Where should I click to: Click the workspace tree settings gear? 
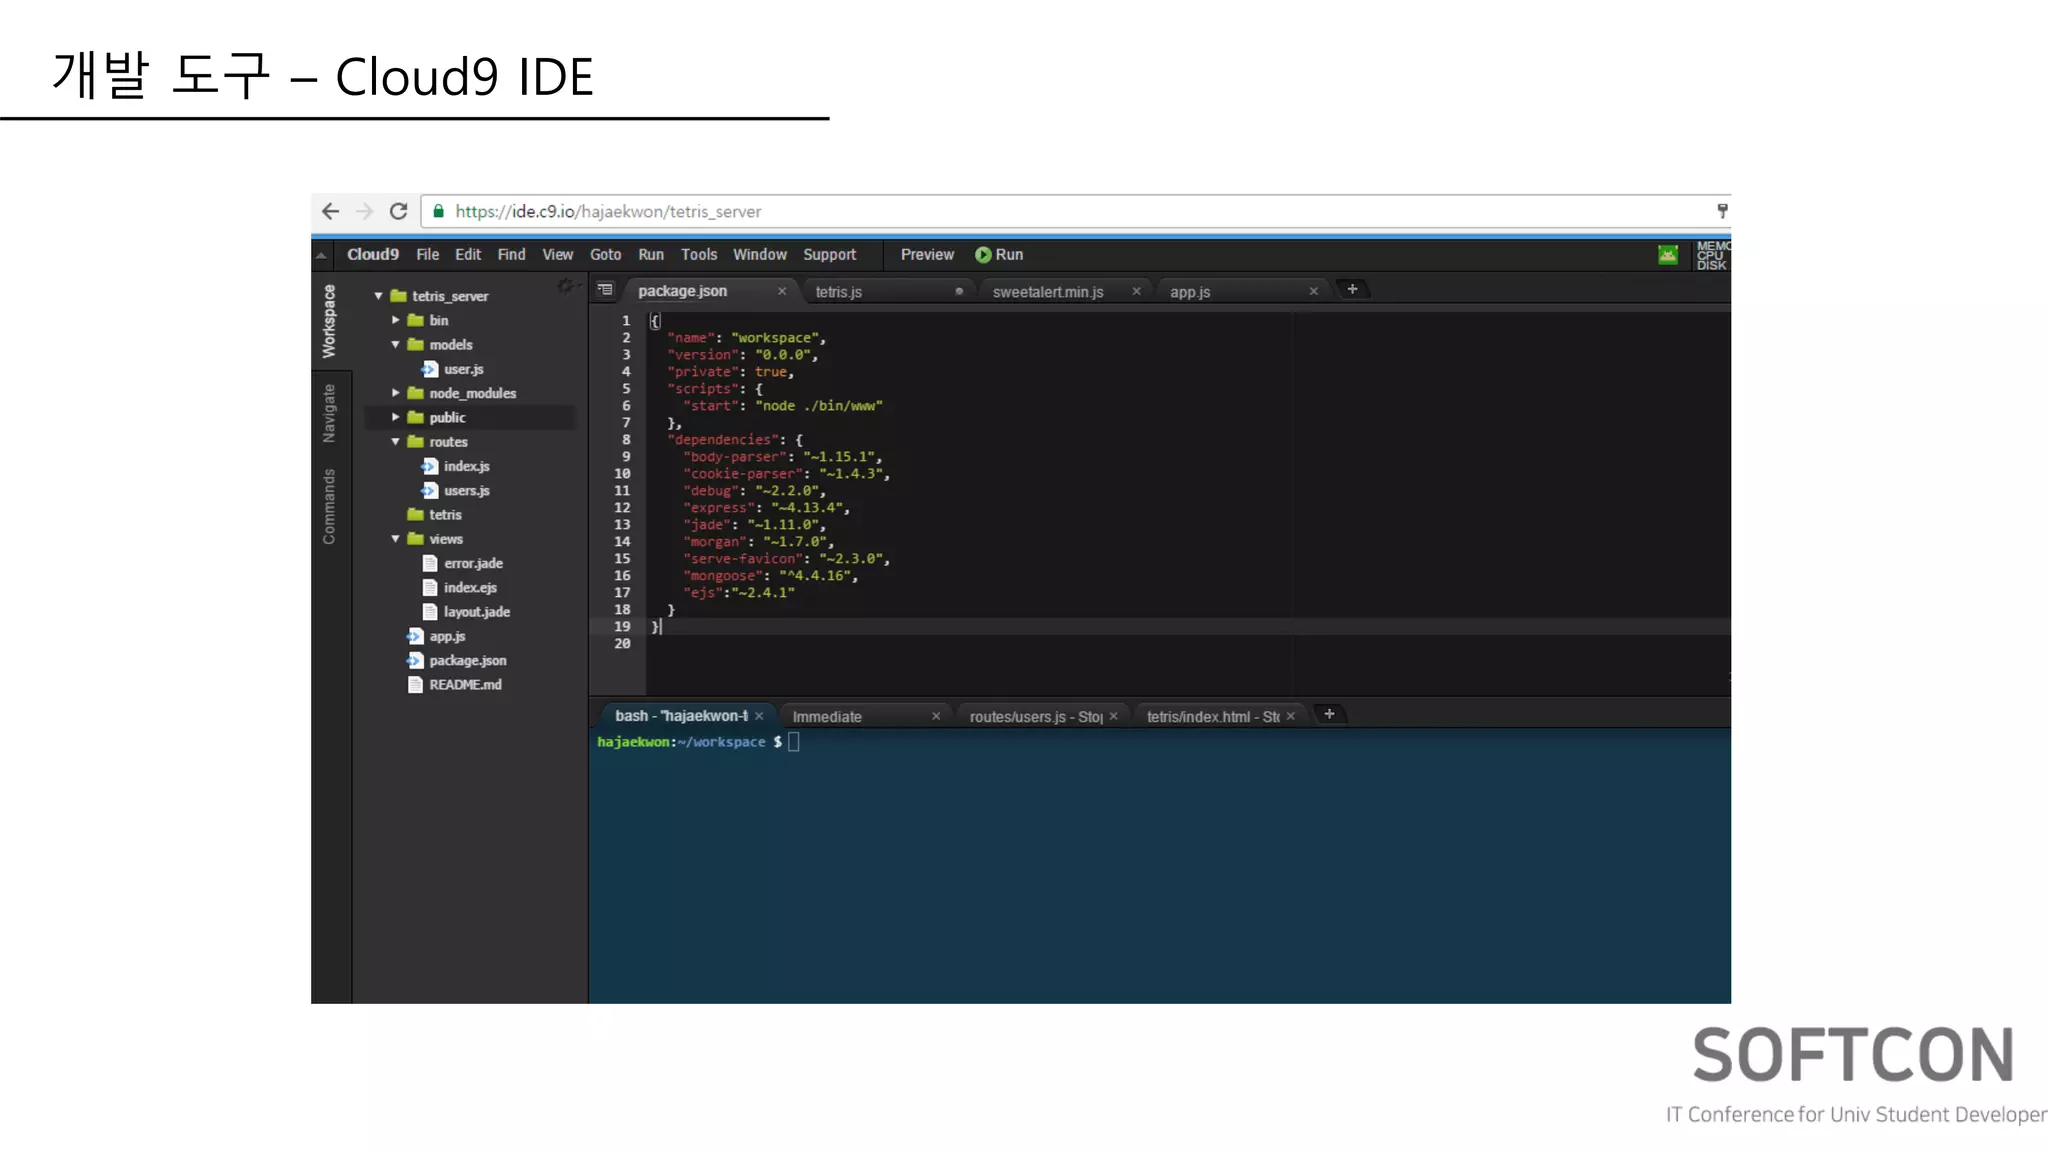(566, 287)
